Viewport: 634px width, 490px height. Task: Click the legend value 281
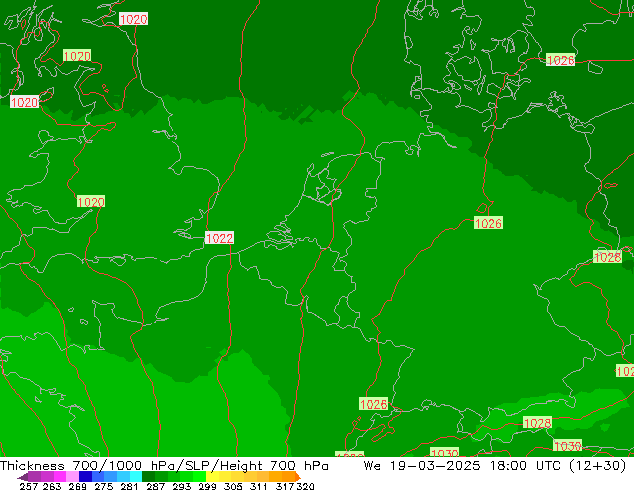[x=129, y=486]
